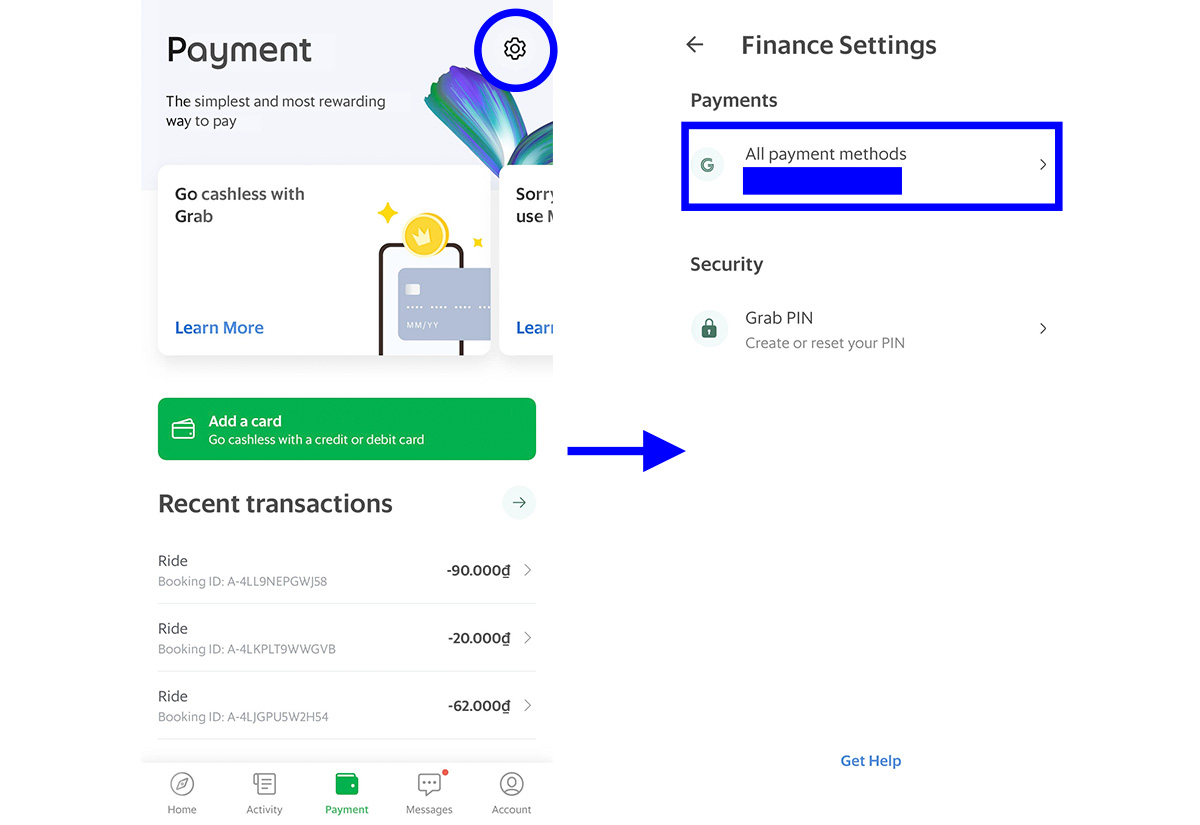Screen dimensions: 1200x825
Task: Click the Recent transactions heading
Action: 275,503
